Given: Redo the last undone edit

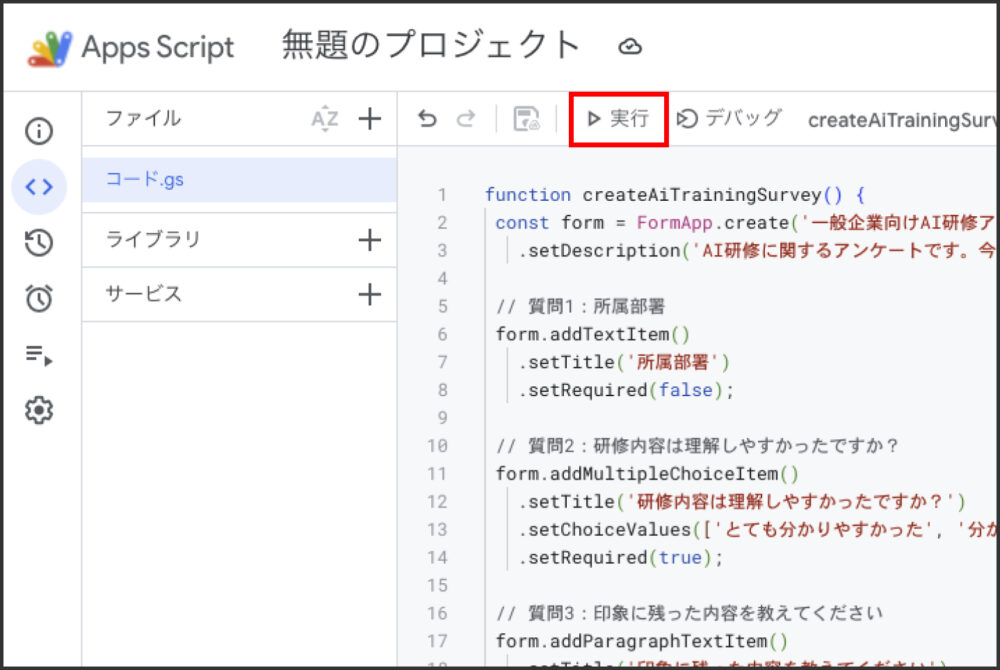Looking at the screenshot, I should tap(466, 118).
